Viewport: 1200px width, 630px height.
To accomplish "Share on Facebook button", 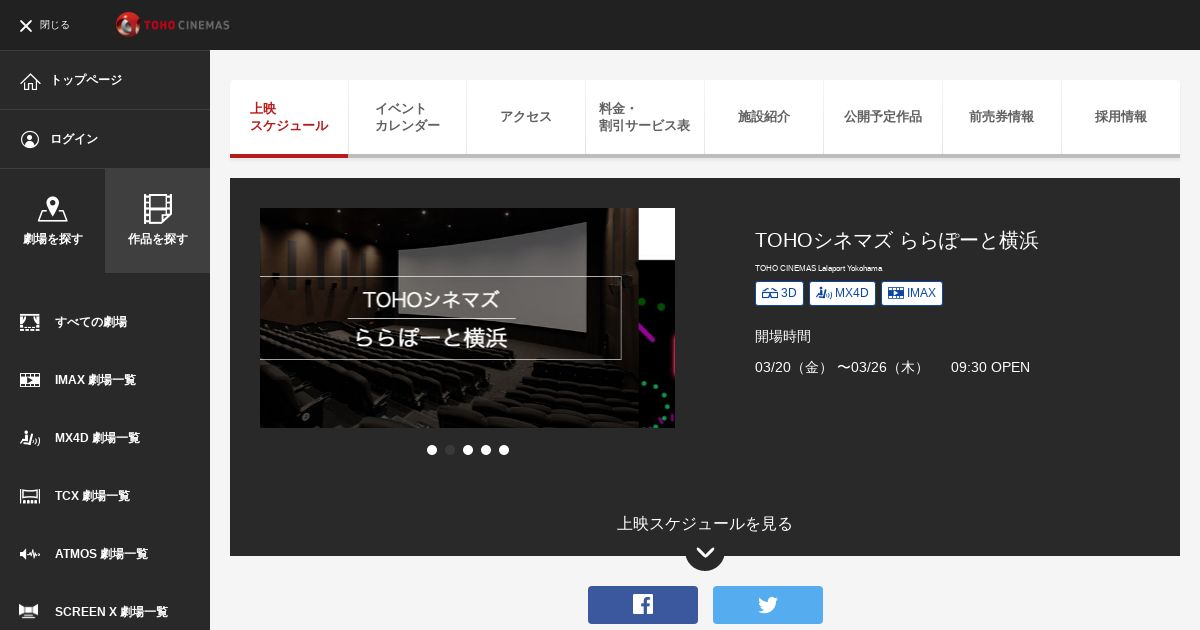I will pos(643,605).
